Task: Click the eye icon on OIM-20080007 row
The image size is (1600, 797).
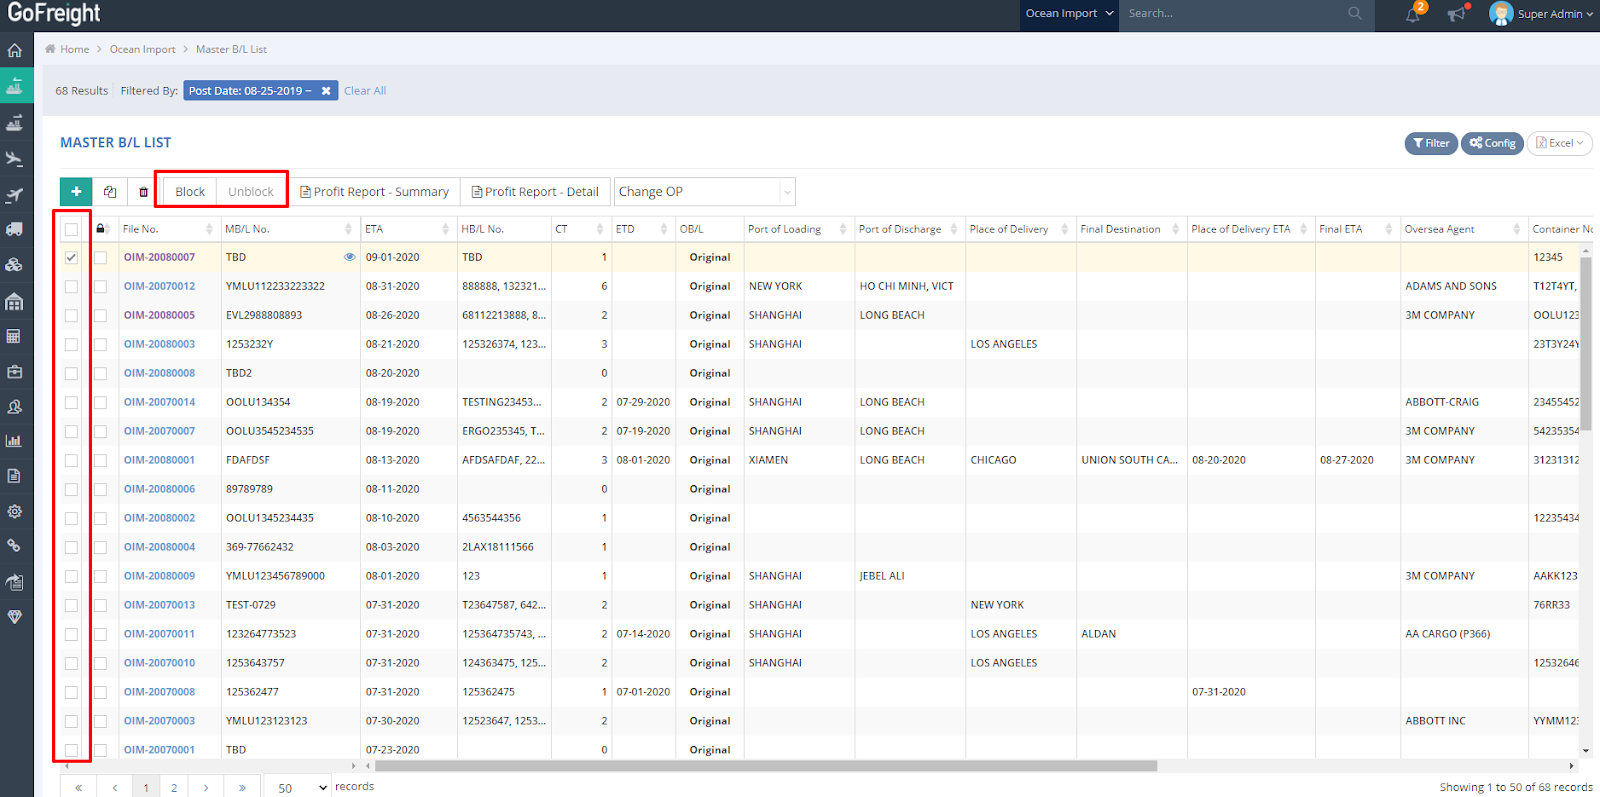Action: click(350, 257)
